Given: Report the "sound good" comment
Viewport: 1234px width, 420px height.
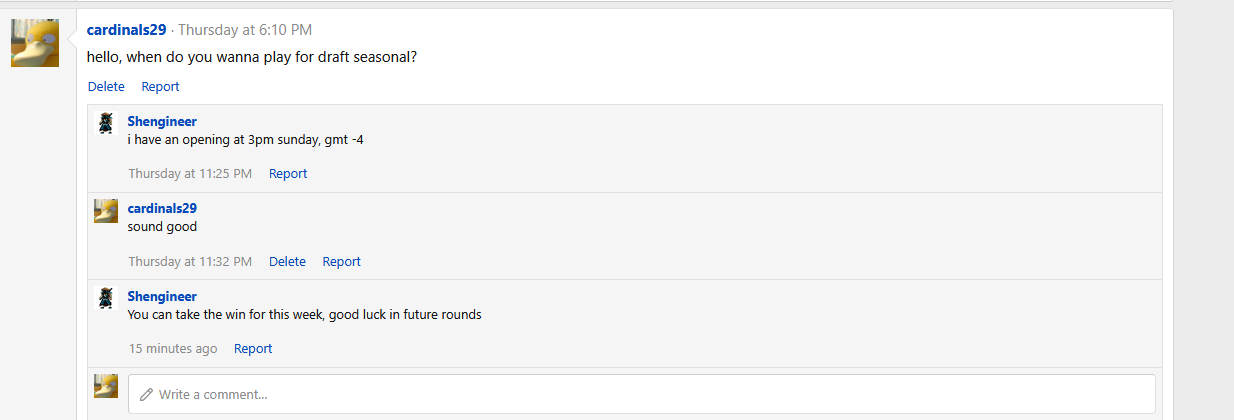Looking at the screenshot, I should coord(341,262).
